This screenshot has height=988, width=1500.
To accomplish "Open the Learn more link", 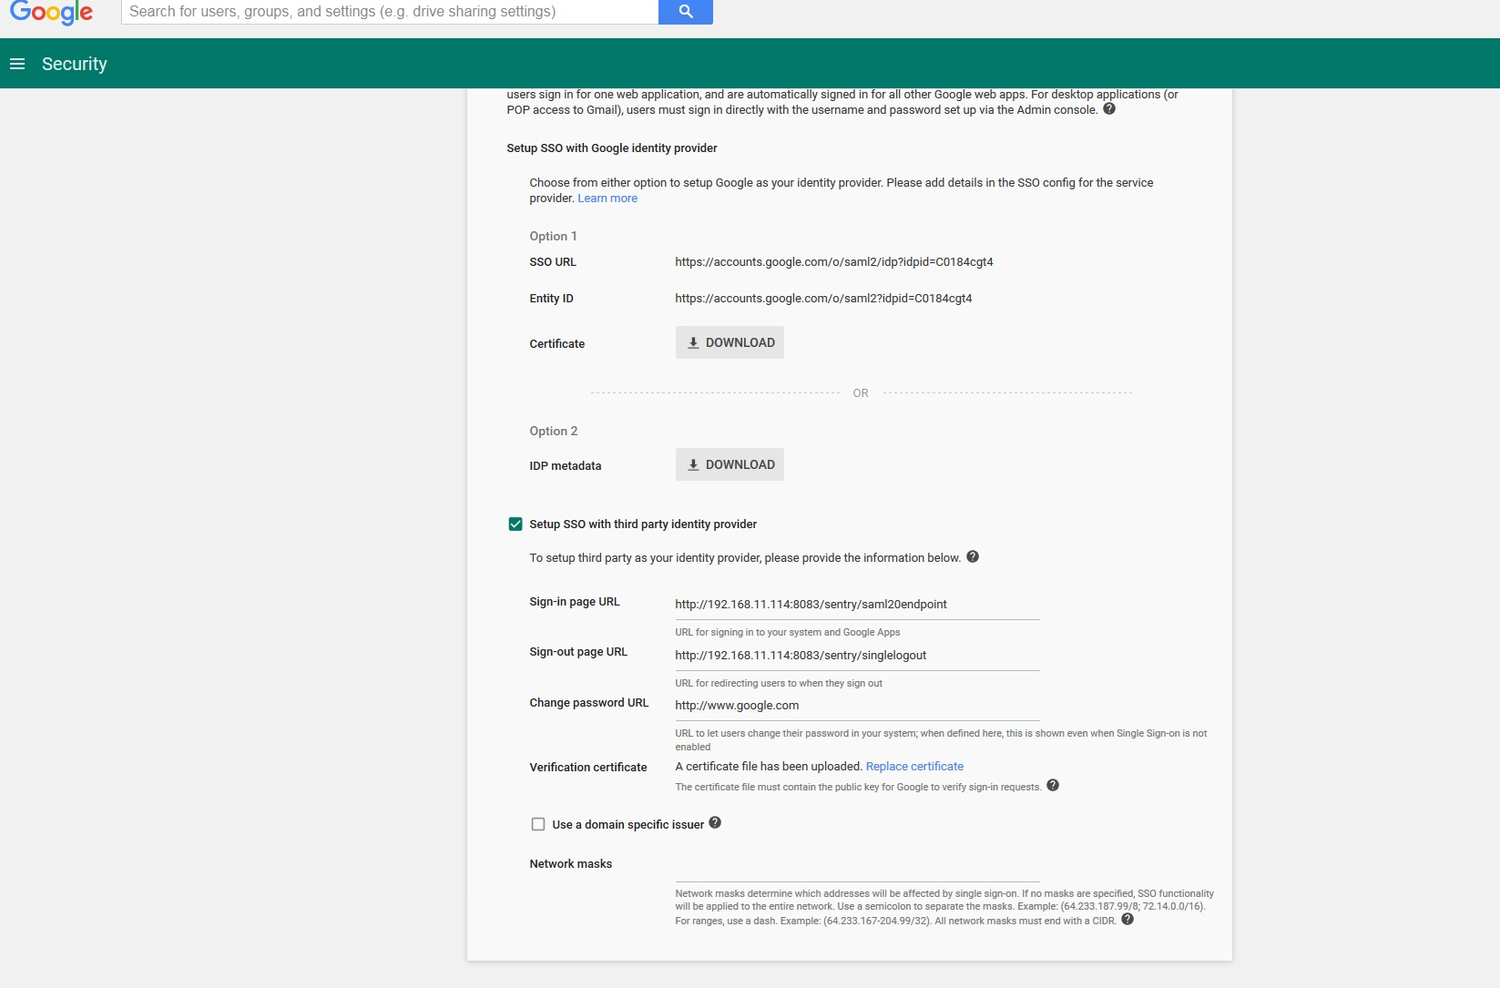I will click(x=607, y=198).
